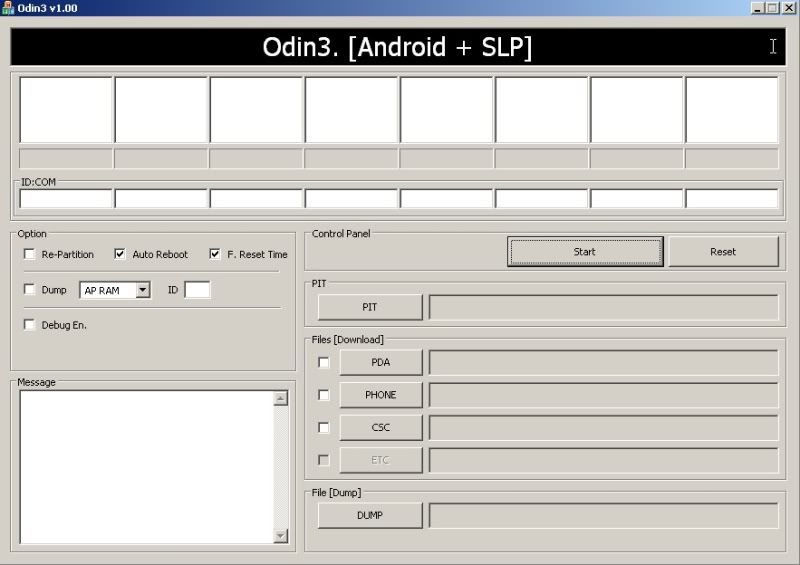Screen dimensions: 800x565
Task: Click the PHONE file button
Action: 381,395
